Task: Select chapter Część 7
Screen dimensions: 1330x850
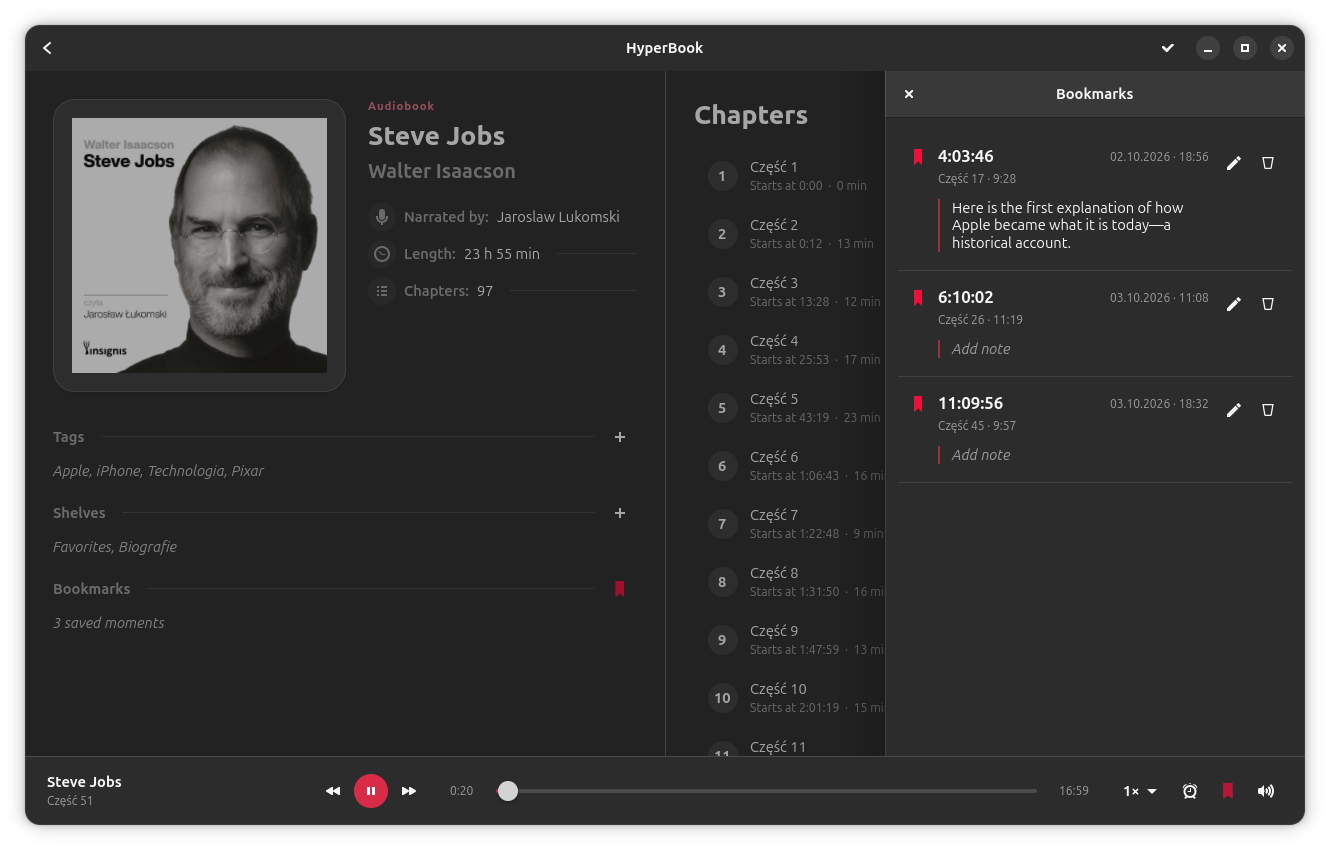Action: pyautogui.click(x=788, y=524)
